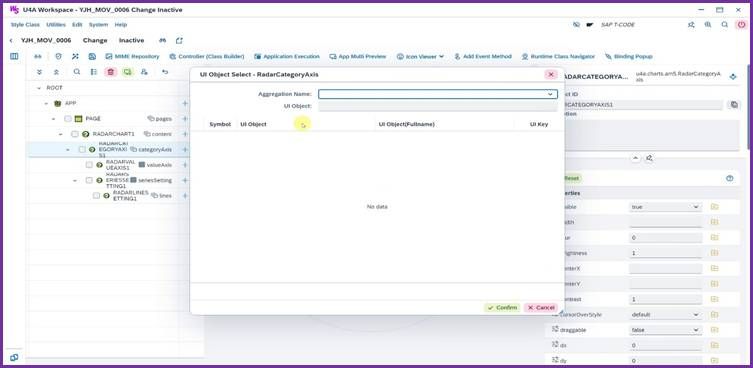This screenshot has width=753, height=368.
Task: Click the shield check icon in toolbar
Action: (x=58, y=56)
